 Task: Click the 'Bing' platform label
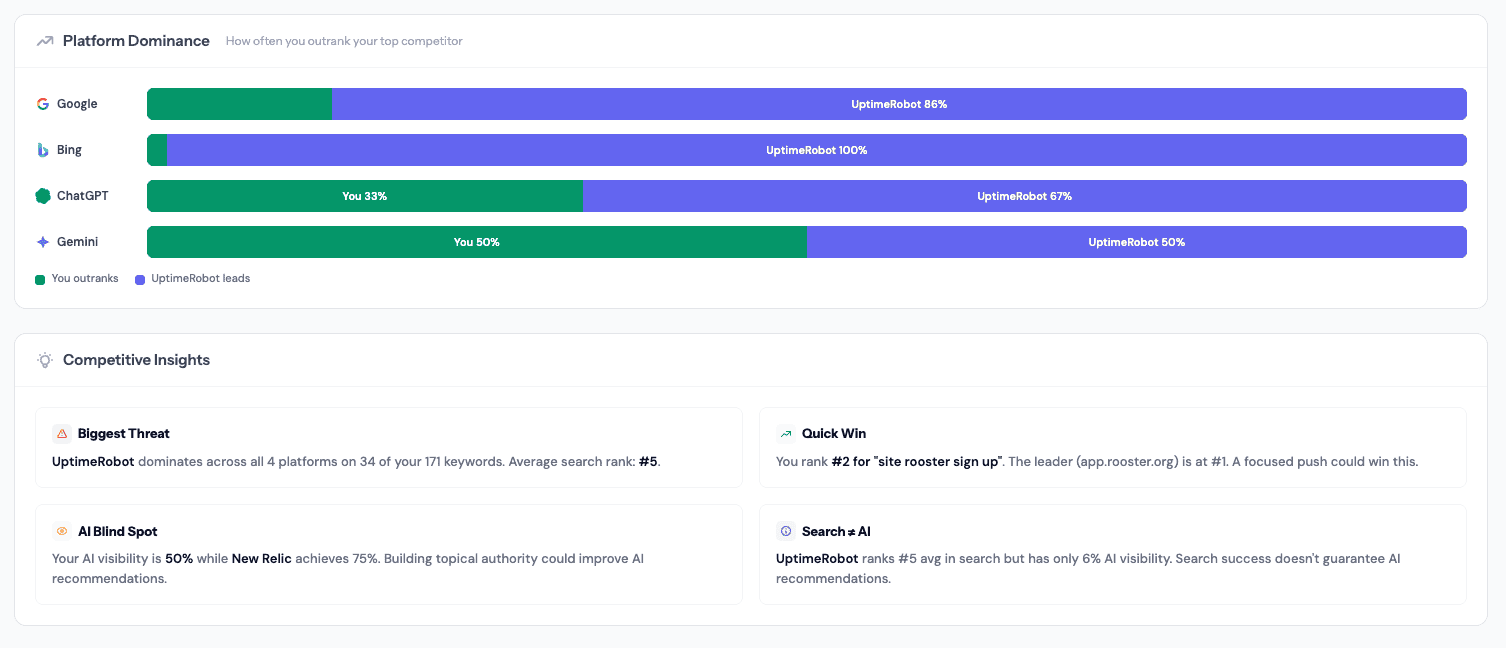(x=69, y=150)
